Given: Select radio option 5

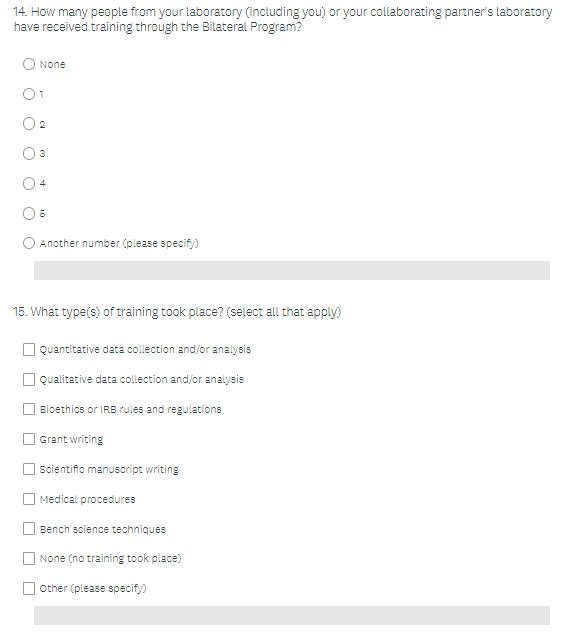Looking at the screenshot, I should coord(29,214).
